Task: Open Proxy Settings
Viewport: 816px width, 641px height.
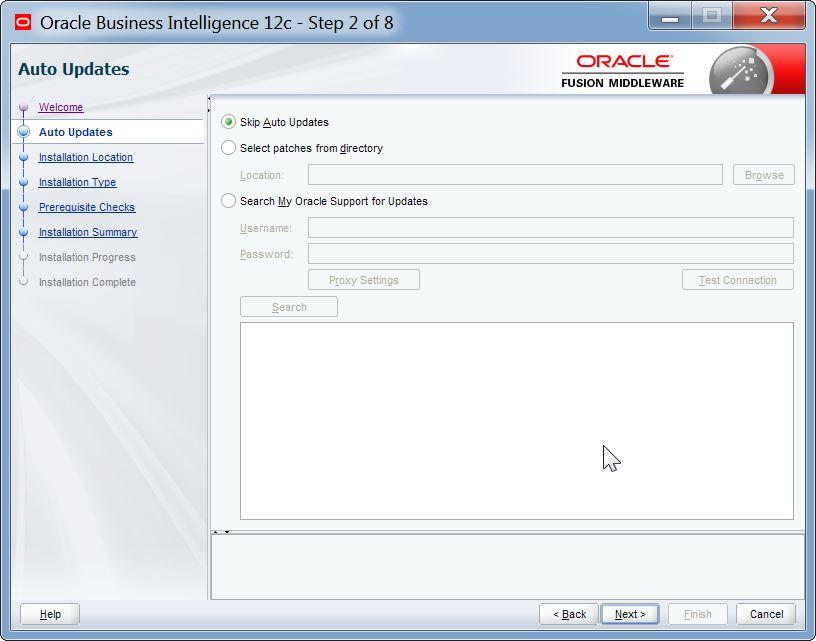Action: (x=364, y=280)
